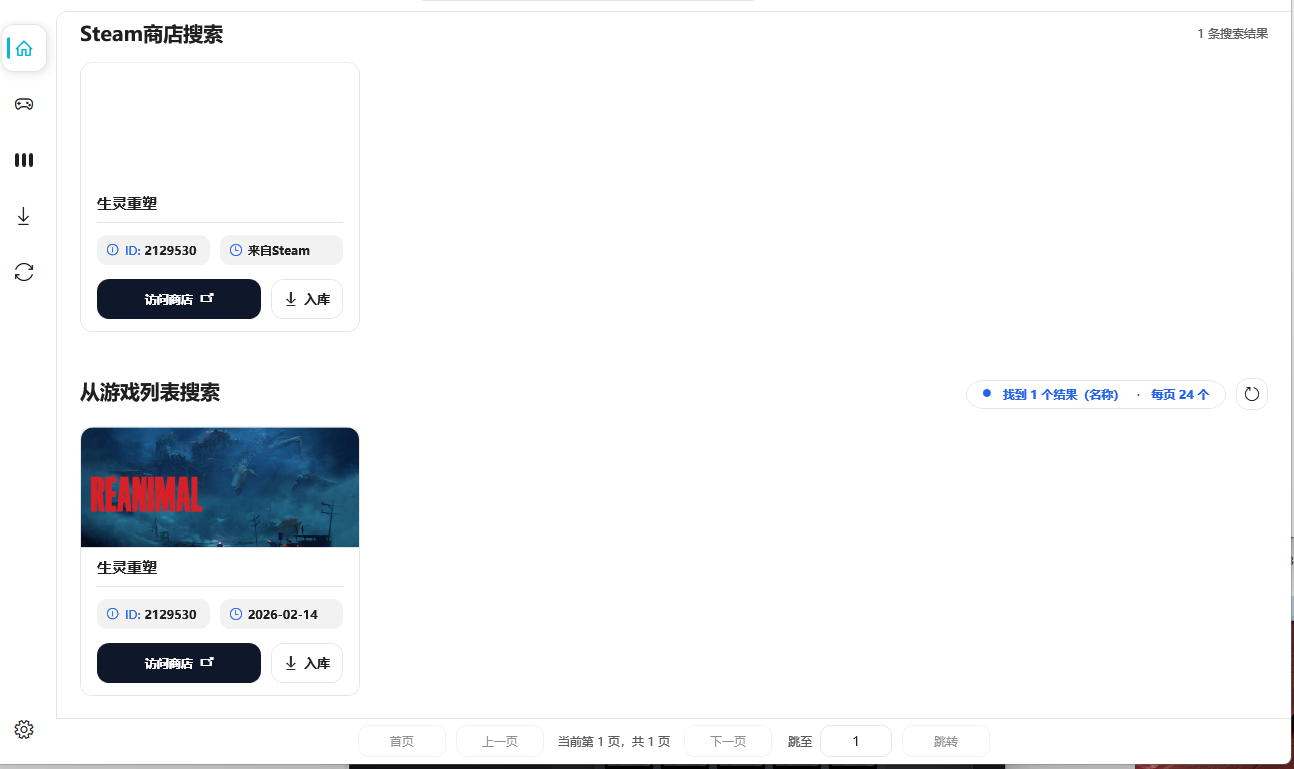The height and width of the screenshot is (769, 1294).
Task: Open the game controller sidebar icon
Action: pos(24,104)
